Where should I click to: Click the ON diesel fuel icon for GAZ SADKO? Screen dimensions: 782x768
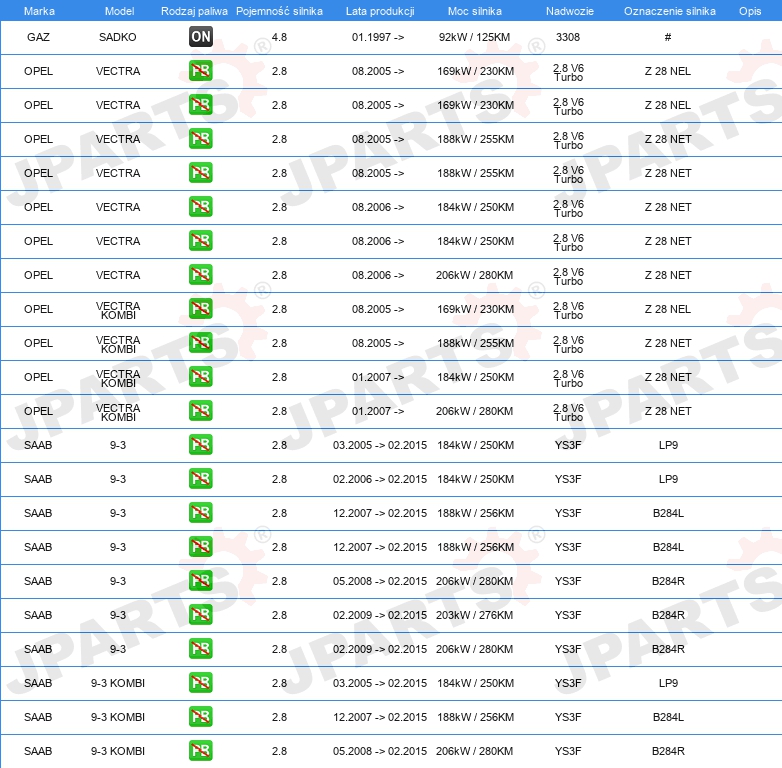(200, 36)
